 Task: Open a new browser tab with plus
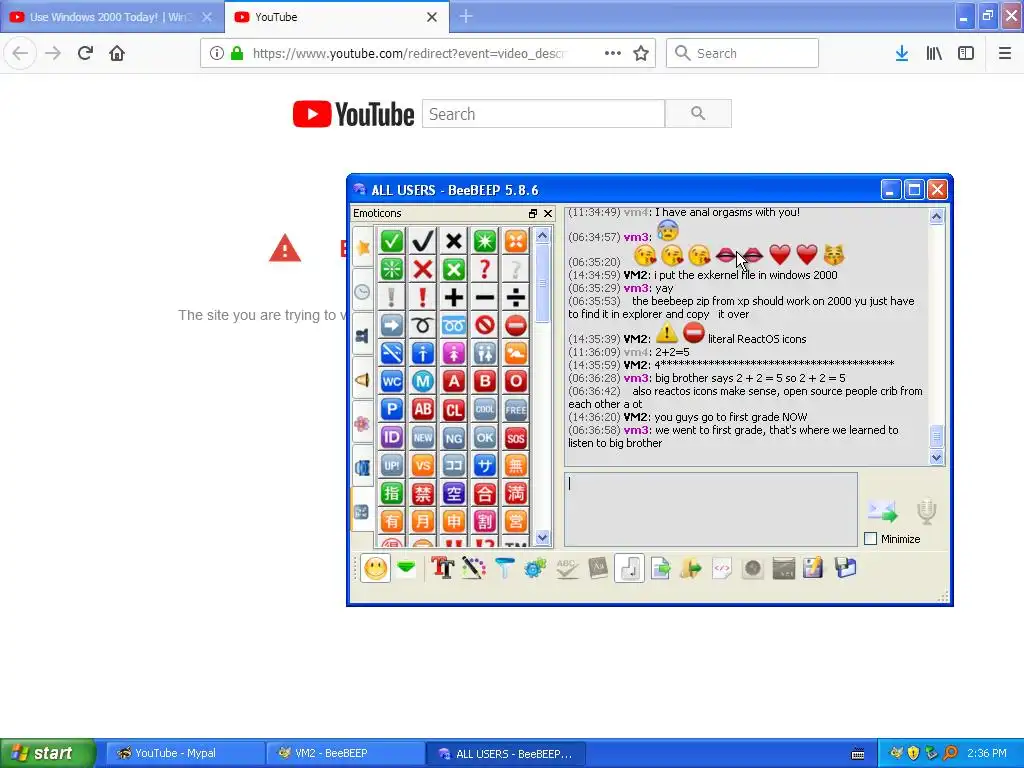tap(466, 16)
